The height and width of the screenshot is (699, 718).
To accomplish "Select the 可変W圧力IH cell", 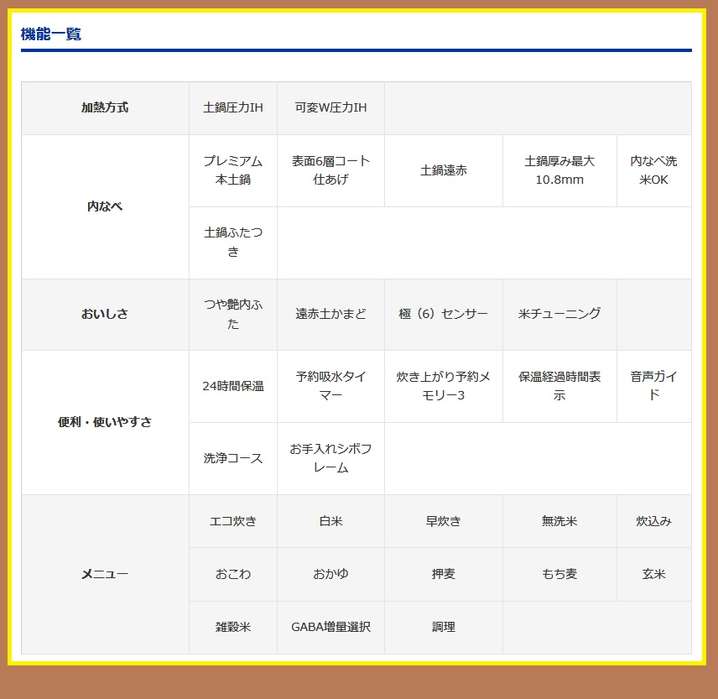I will coord(331,107).
